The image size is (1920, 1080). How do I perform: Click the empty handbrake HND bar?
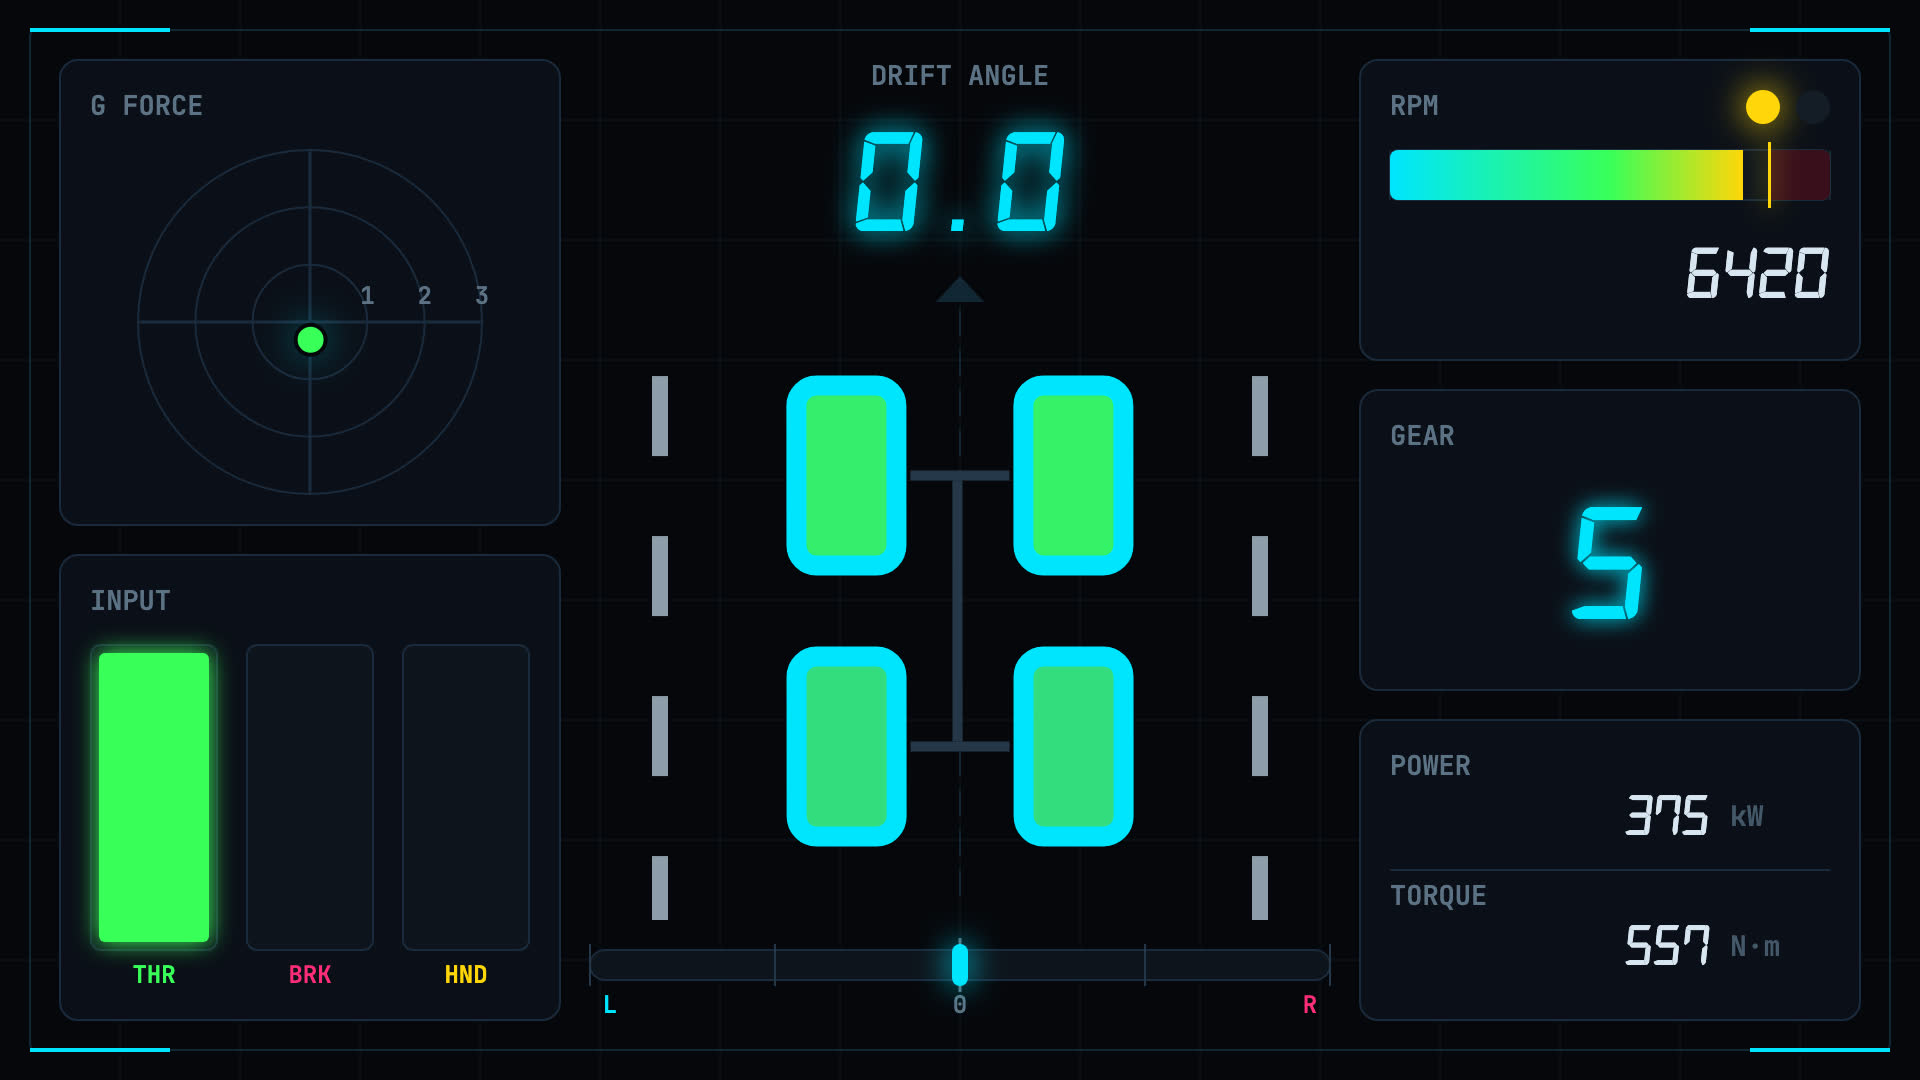(x=466, y=797)
